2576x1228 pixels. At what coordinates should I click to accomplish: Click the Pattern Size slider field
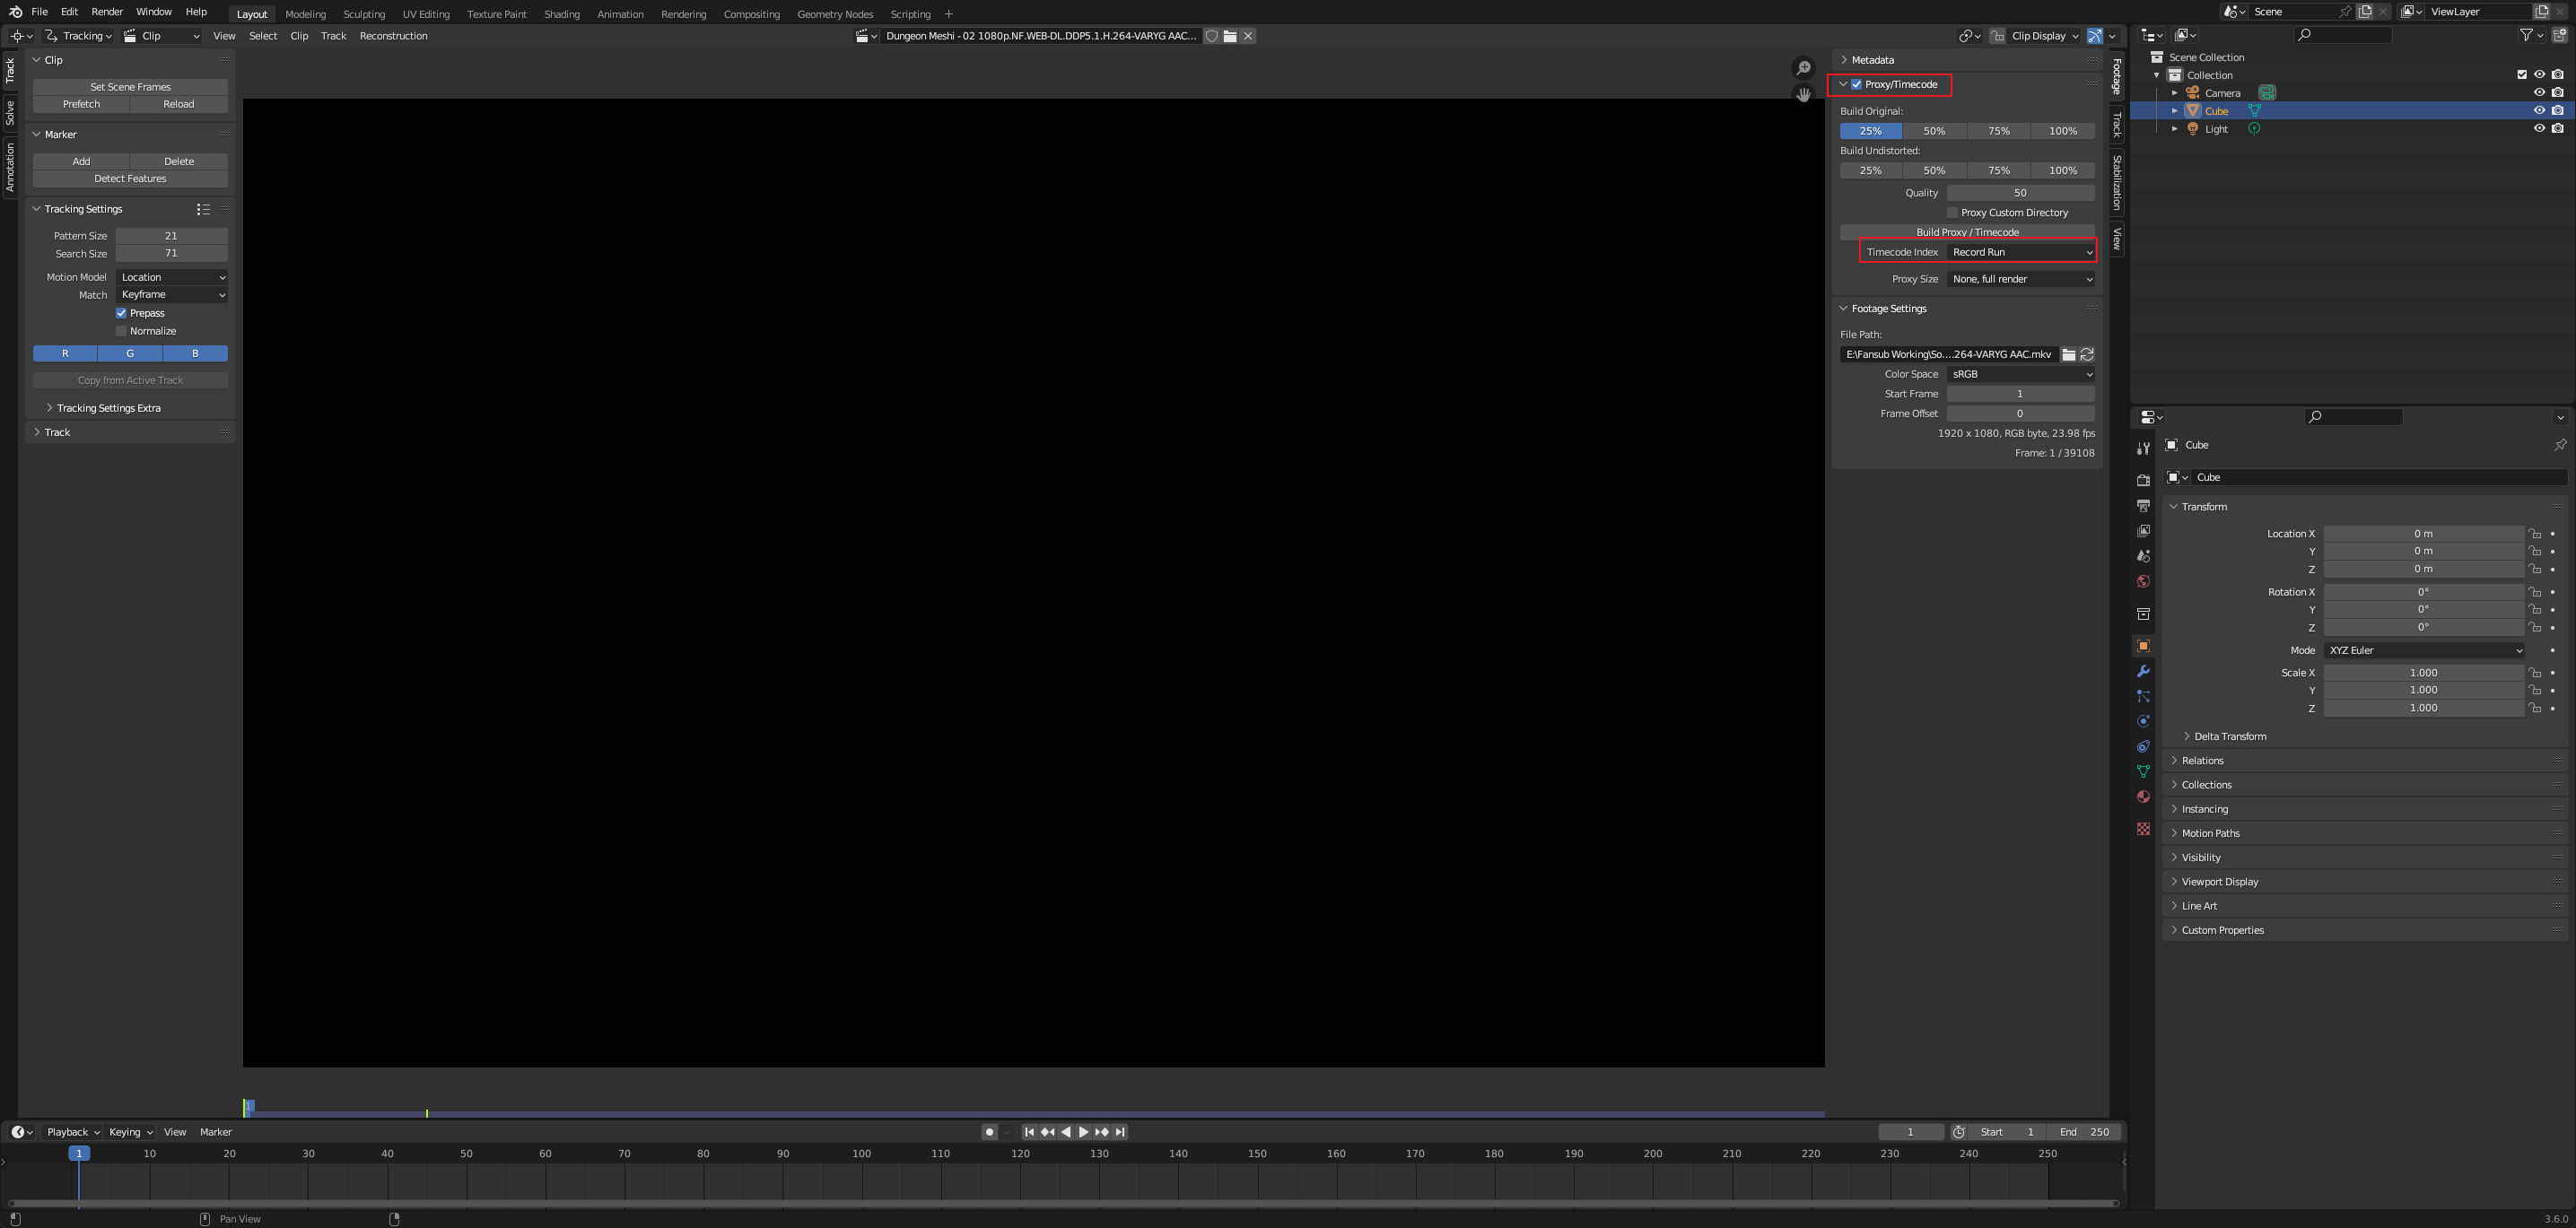point(172,236)
